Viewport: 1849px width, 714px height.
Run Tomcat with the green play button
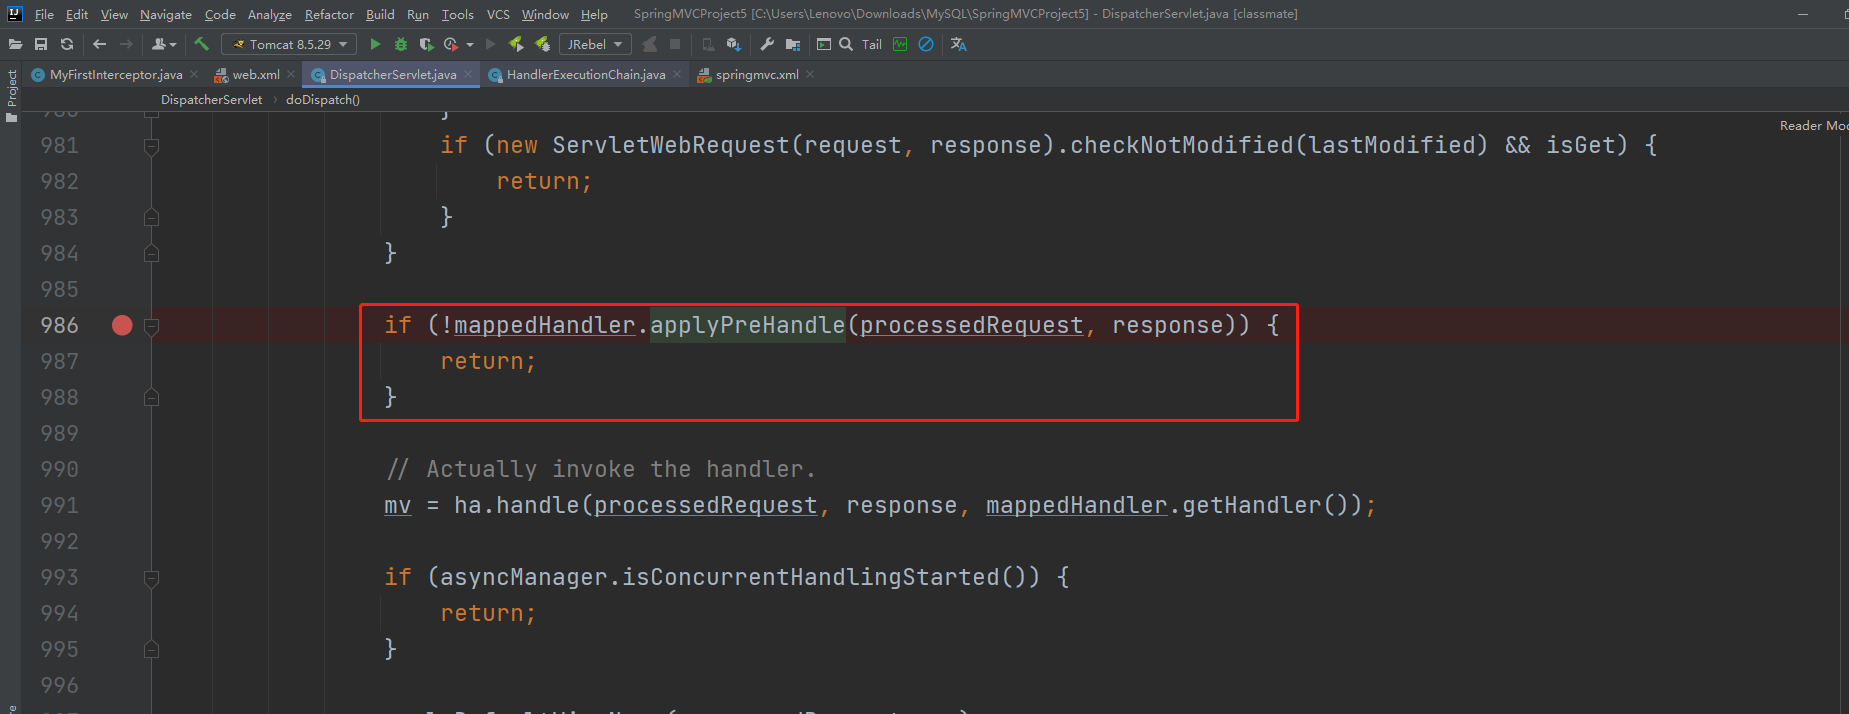tap(375, 44)
